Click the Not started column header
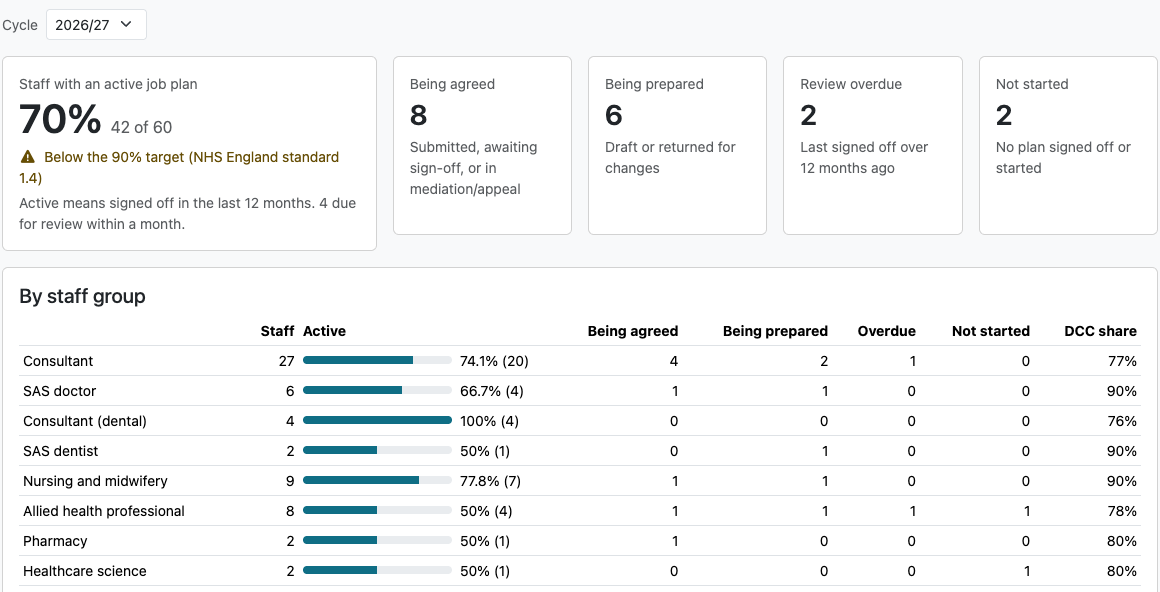The height and width of the screenshot is (592, 1160). pos(991,331)
